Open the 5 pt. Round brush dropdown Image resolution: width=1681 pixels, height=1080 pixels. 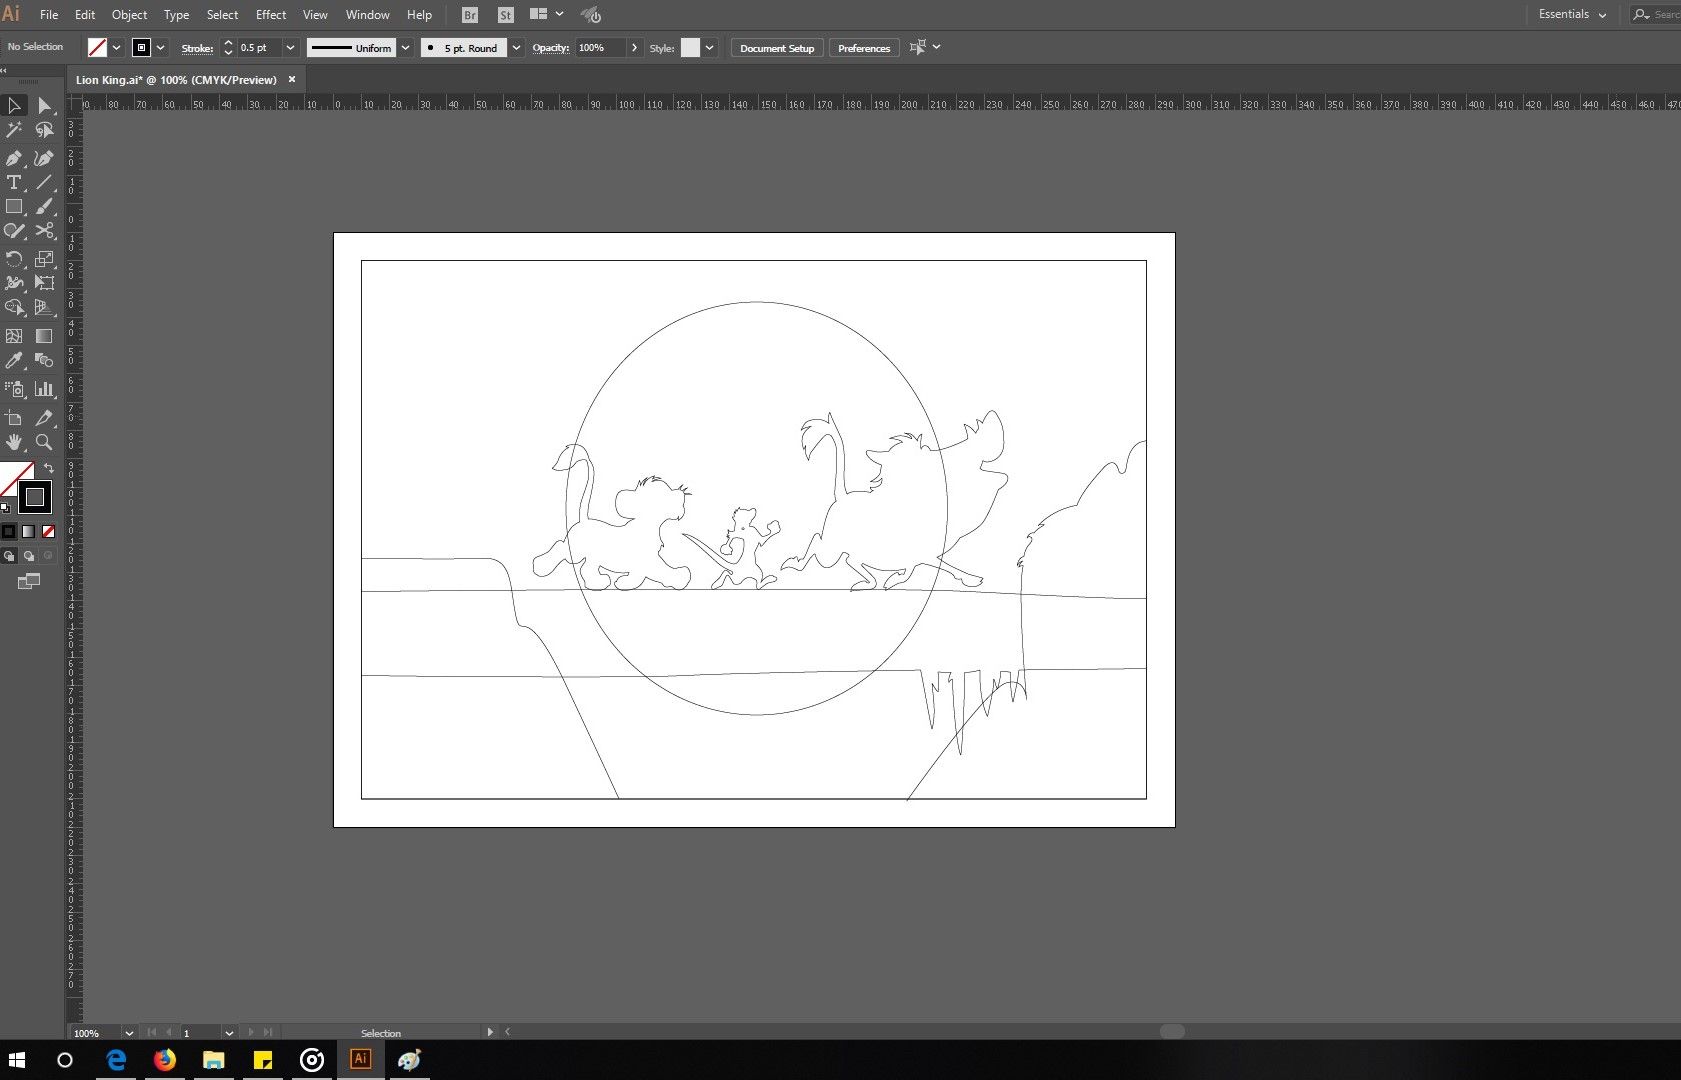pos(516,48)
